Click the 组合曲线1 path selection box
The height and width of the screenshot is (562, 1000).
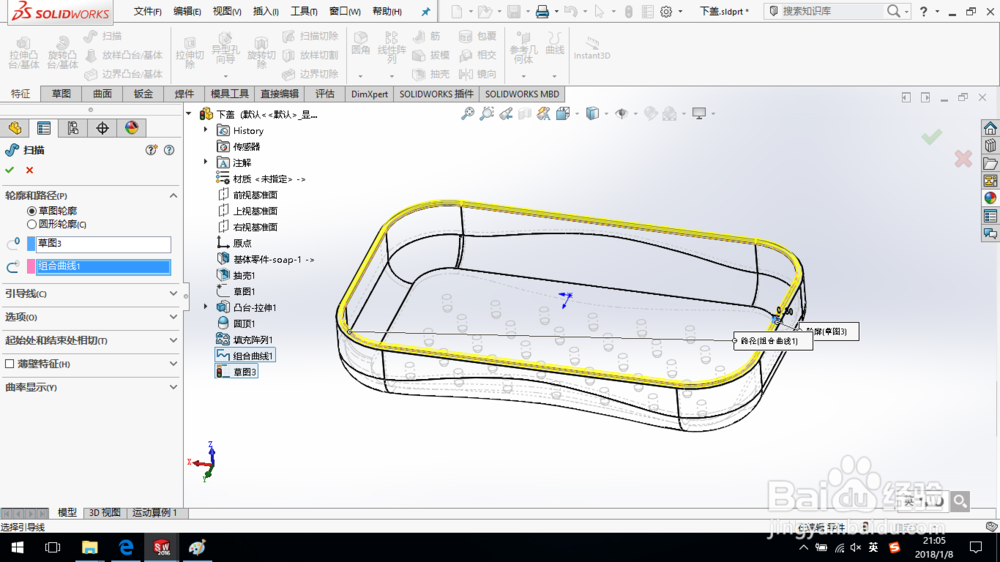click(x=103, y=267)
